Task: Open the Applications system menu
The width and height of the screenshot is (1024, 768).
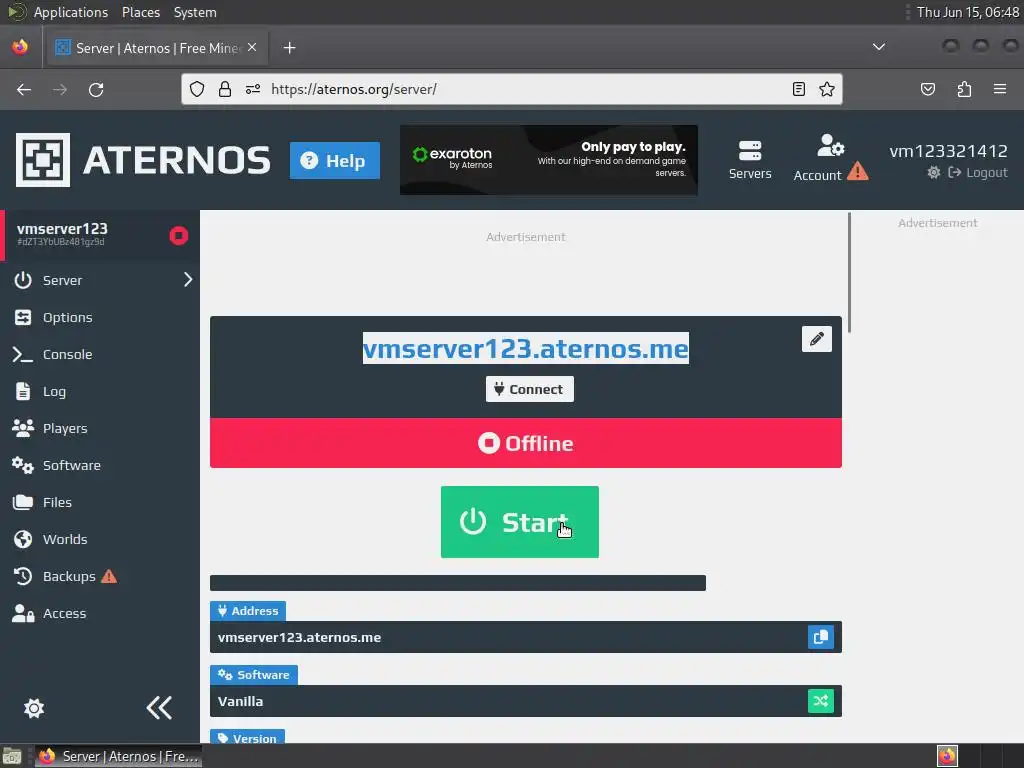Action: pyautogui.click(x=71, y=12)
